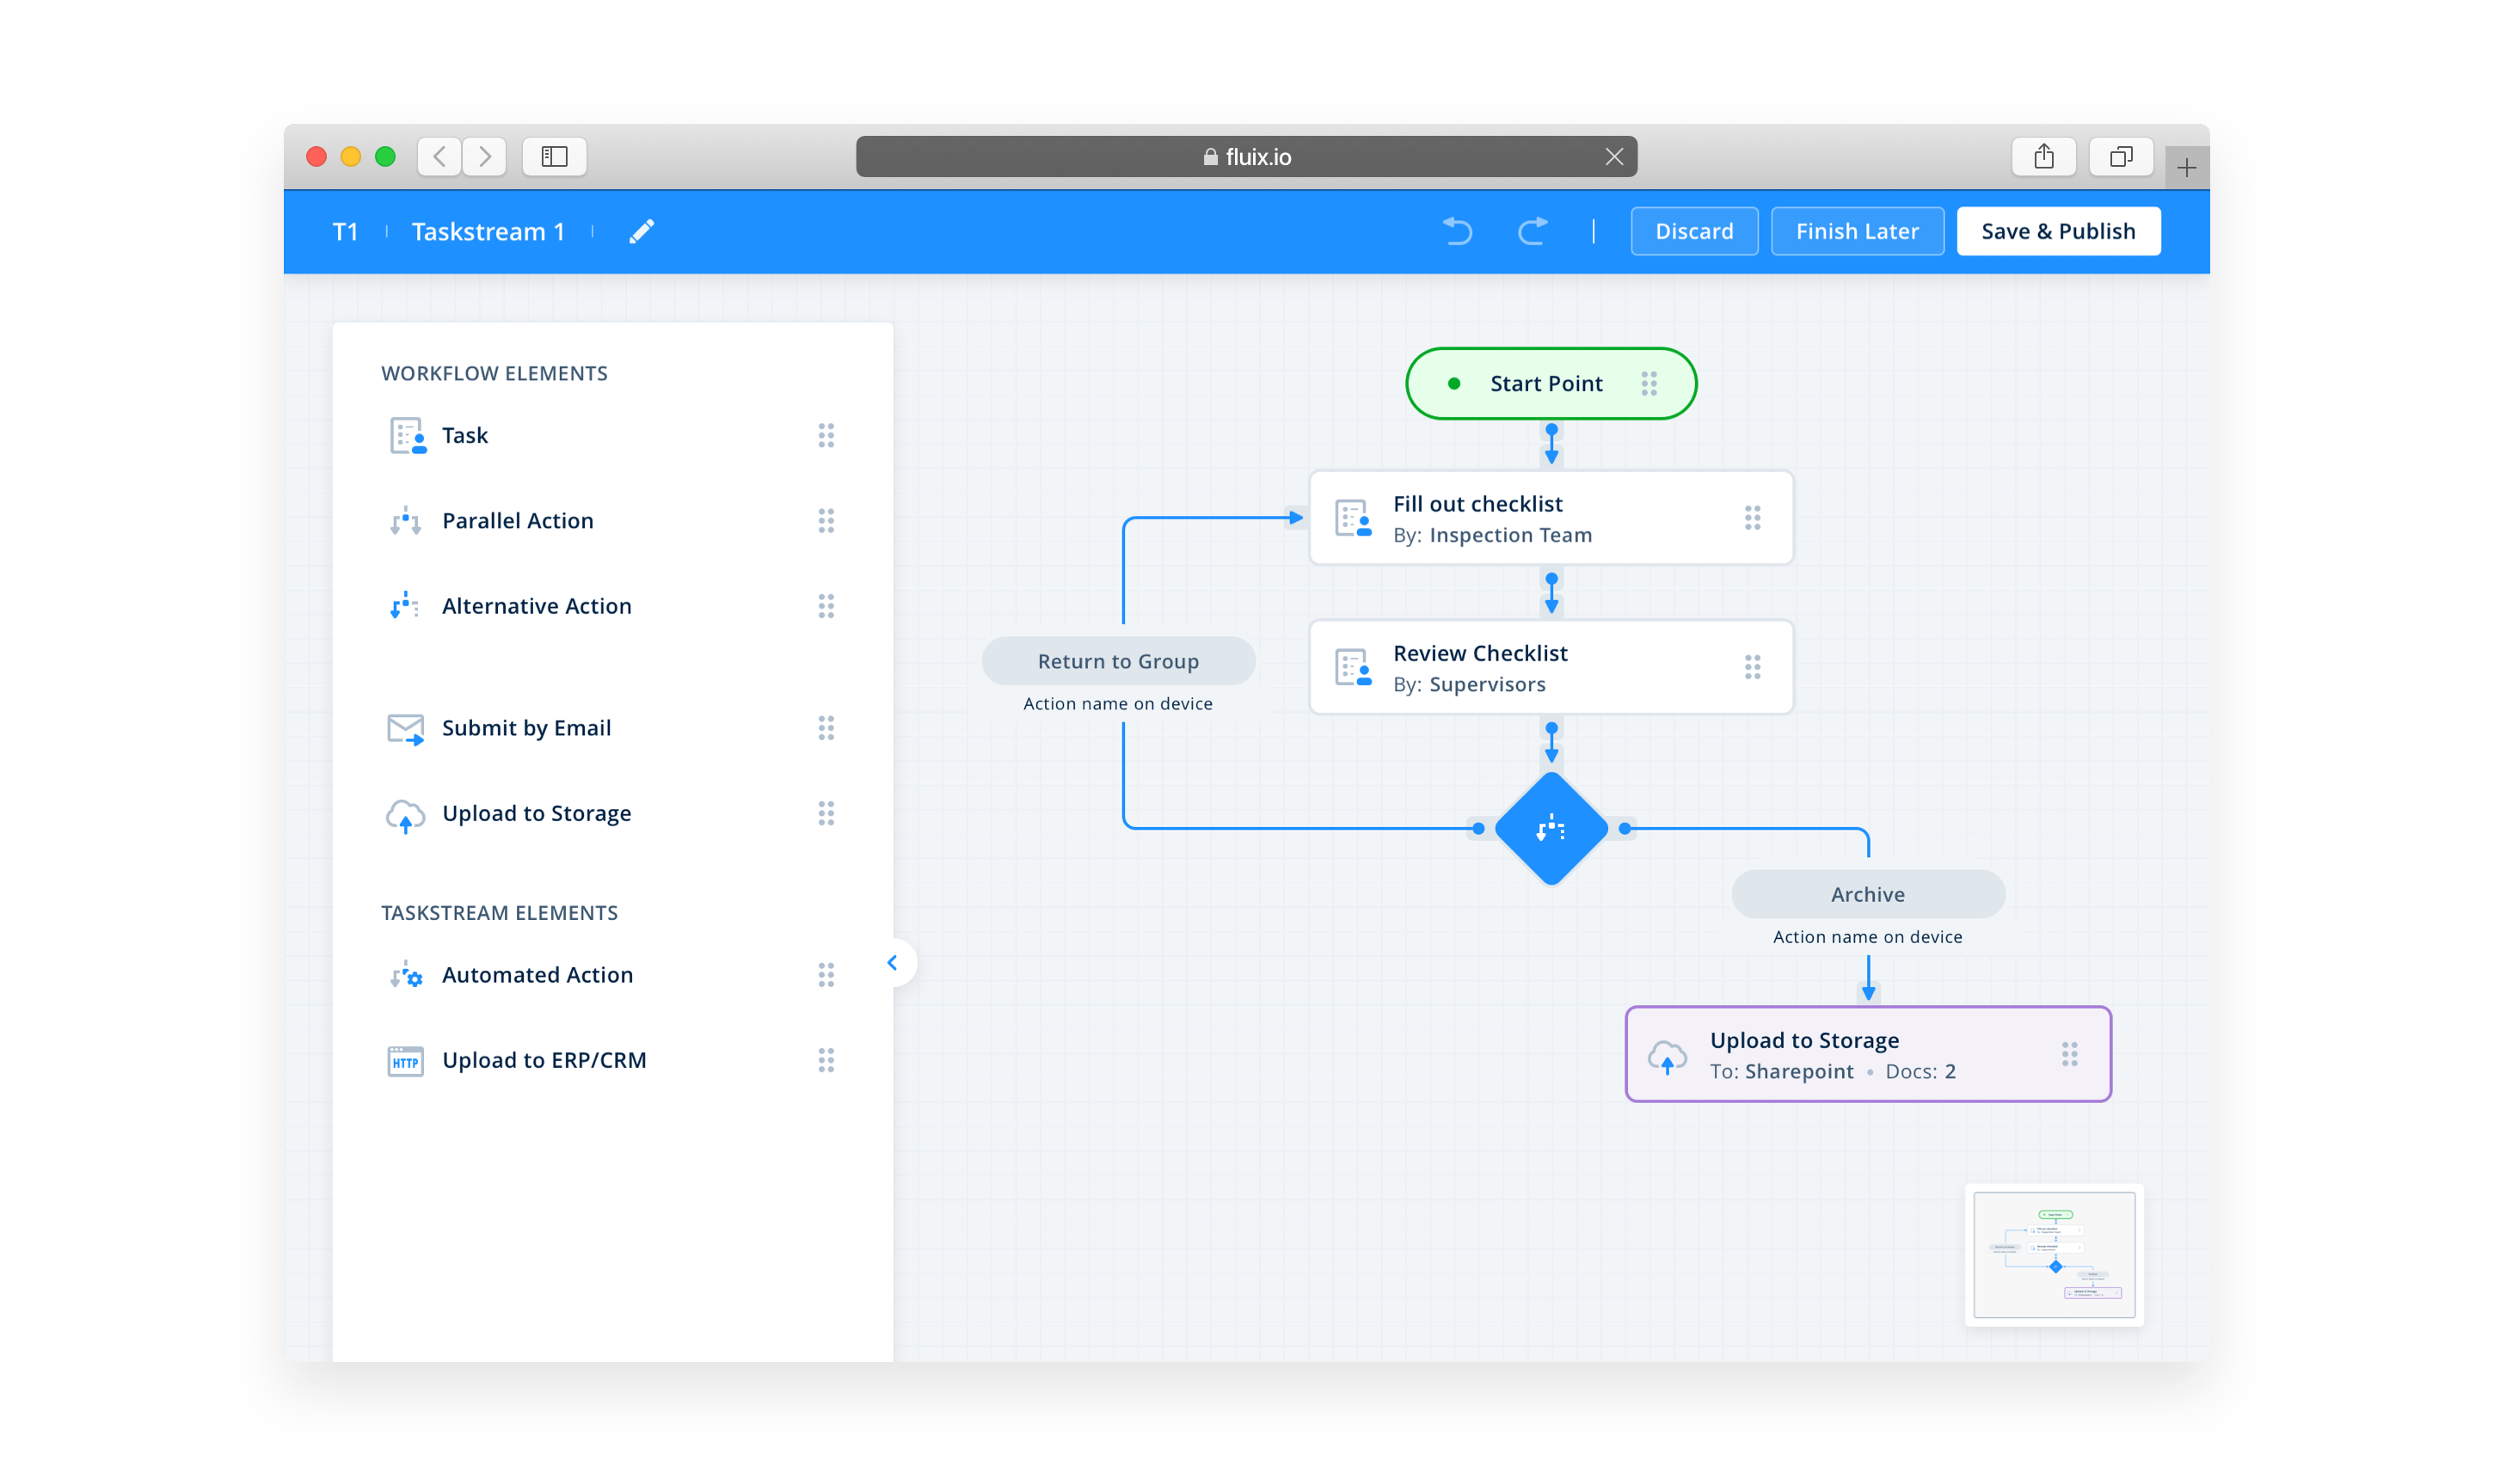Image resolution: width=2494 pixels, height=1484 pixels.
Task: Click the Finish Later button
Action: pyautogui.click(x=1856, y=232)
